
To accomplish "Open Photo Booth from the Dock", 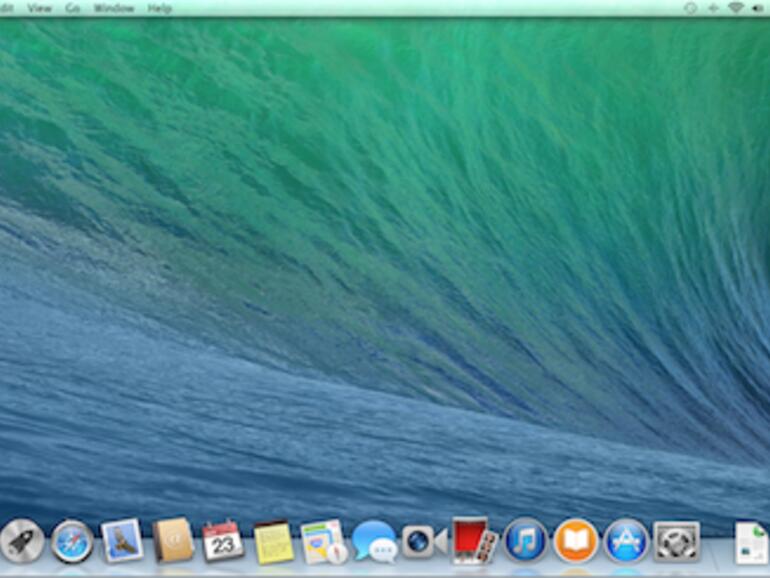I will [x=473, y=541].
